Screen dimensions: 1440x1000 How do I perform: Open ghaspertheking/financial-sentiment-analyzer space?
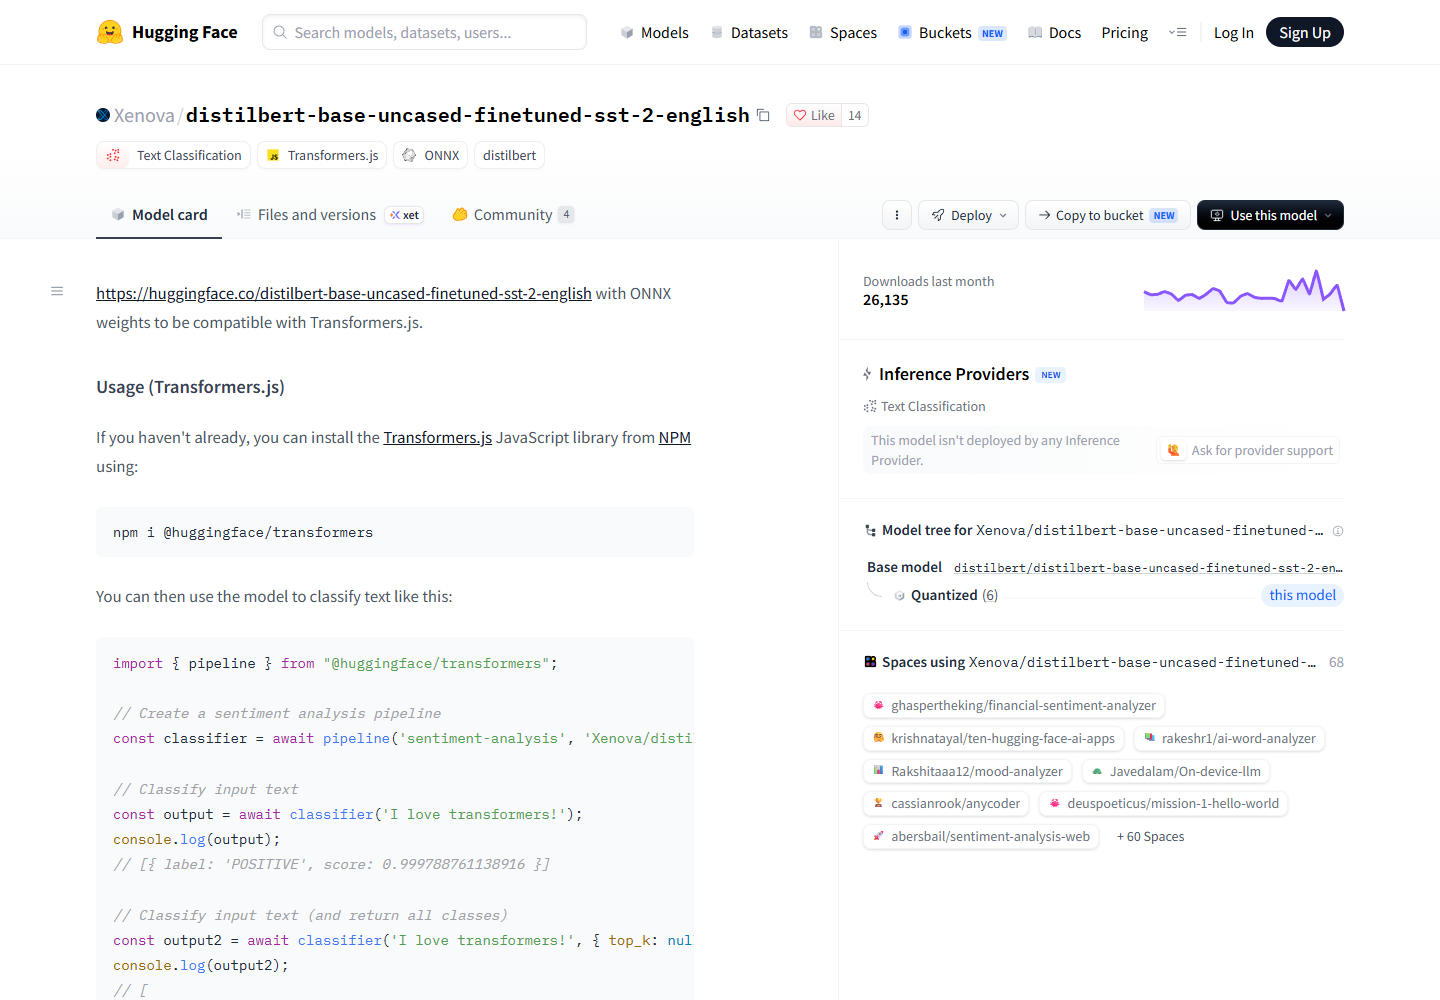tap(1014, 706)
